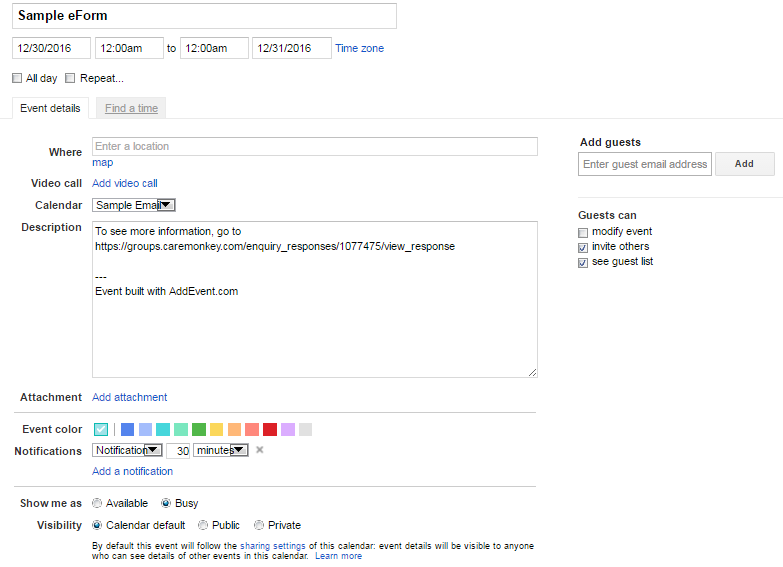Open the Find a time tab
The width and height of the screenshot is (783, 567).
coord(131,108)
